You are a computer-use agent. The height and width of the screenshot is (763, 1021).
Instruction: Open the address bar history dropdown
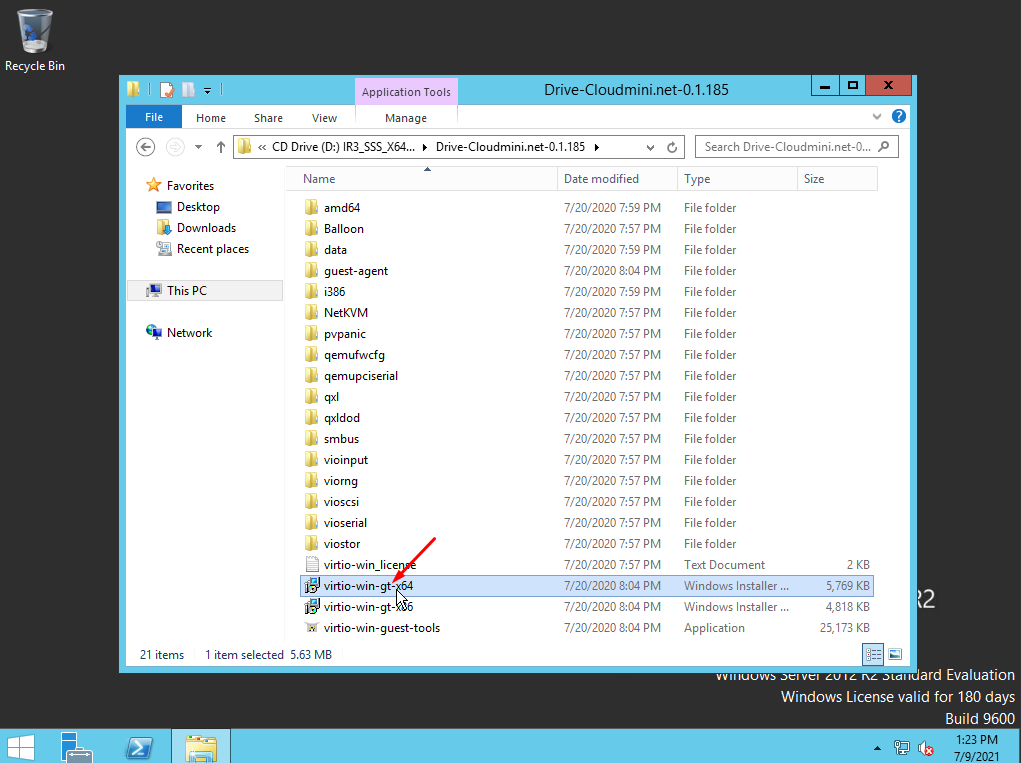[650, 147]
